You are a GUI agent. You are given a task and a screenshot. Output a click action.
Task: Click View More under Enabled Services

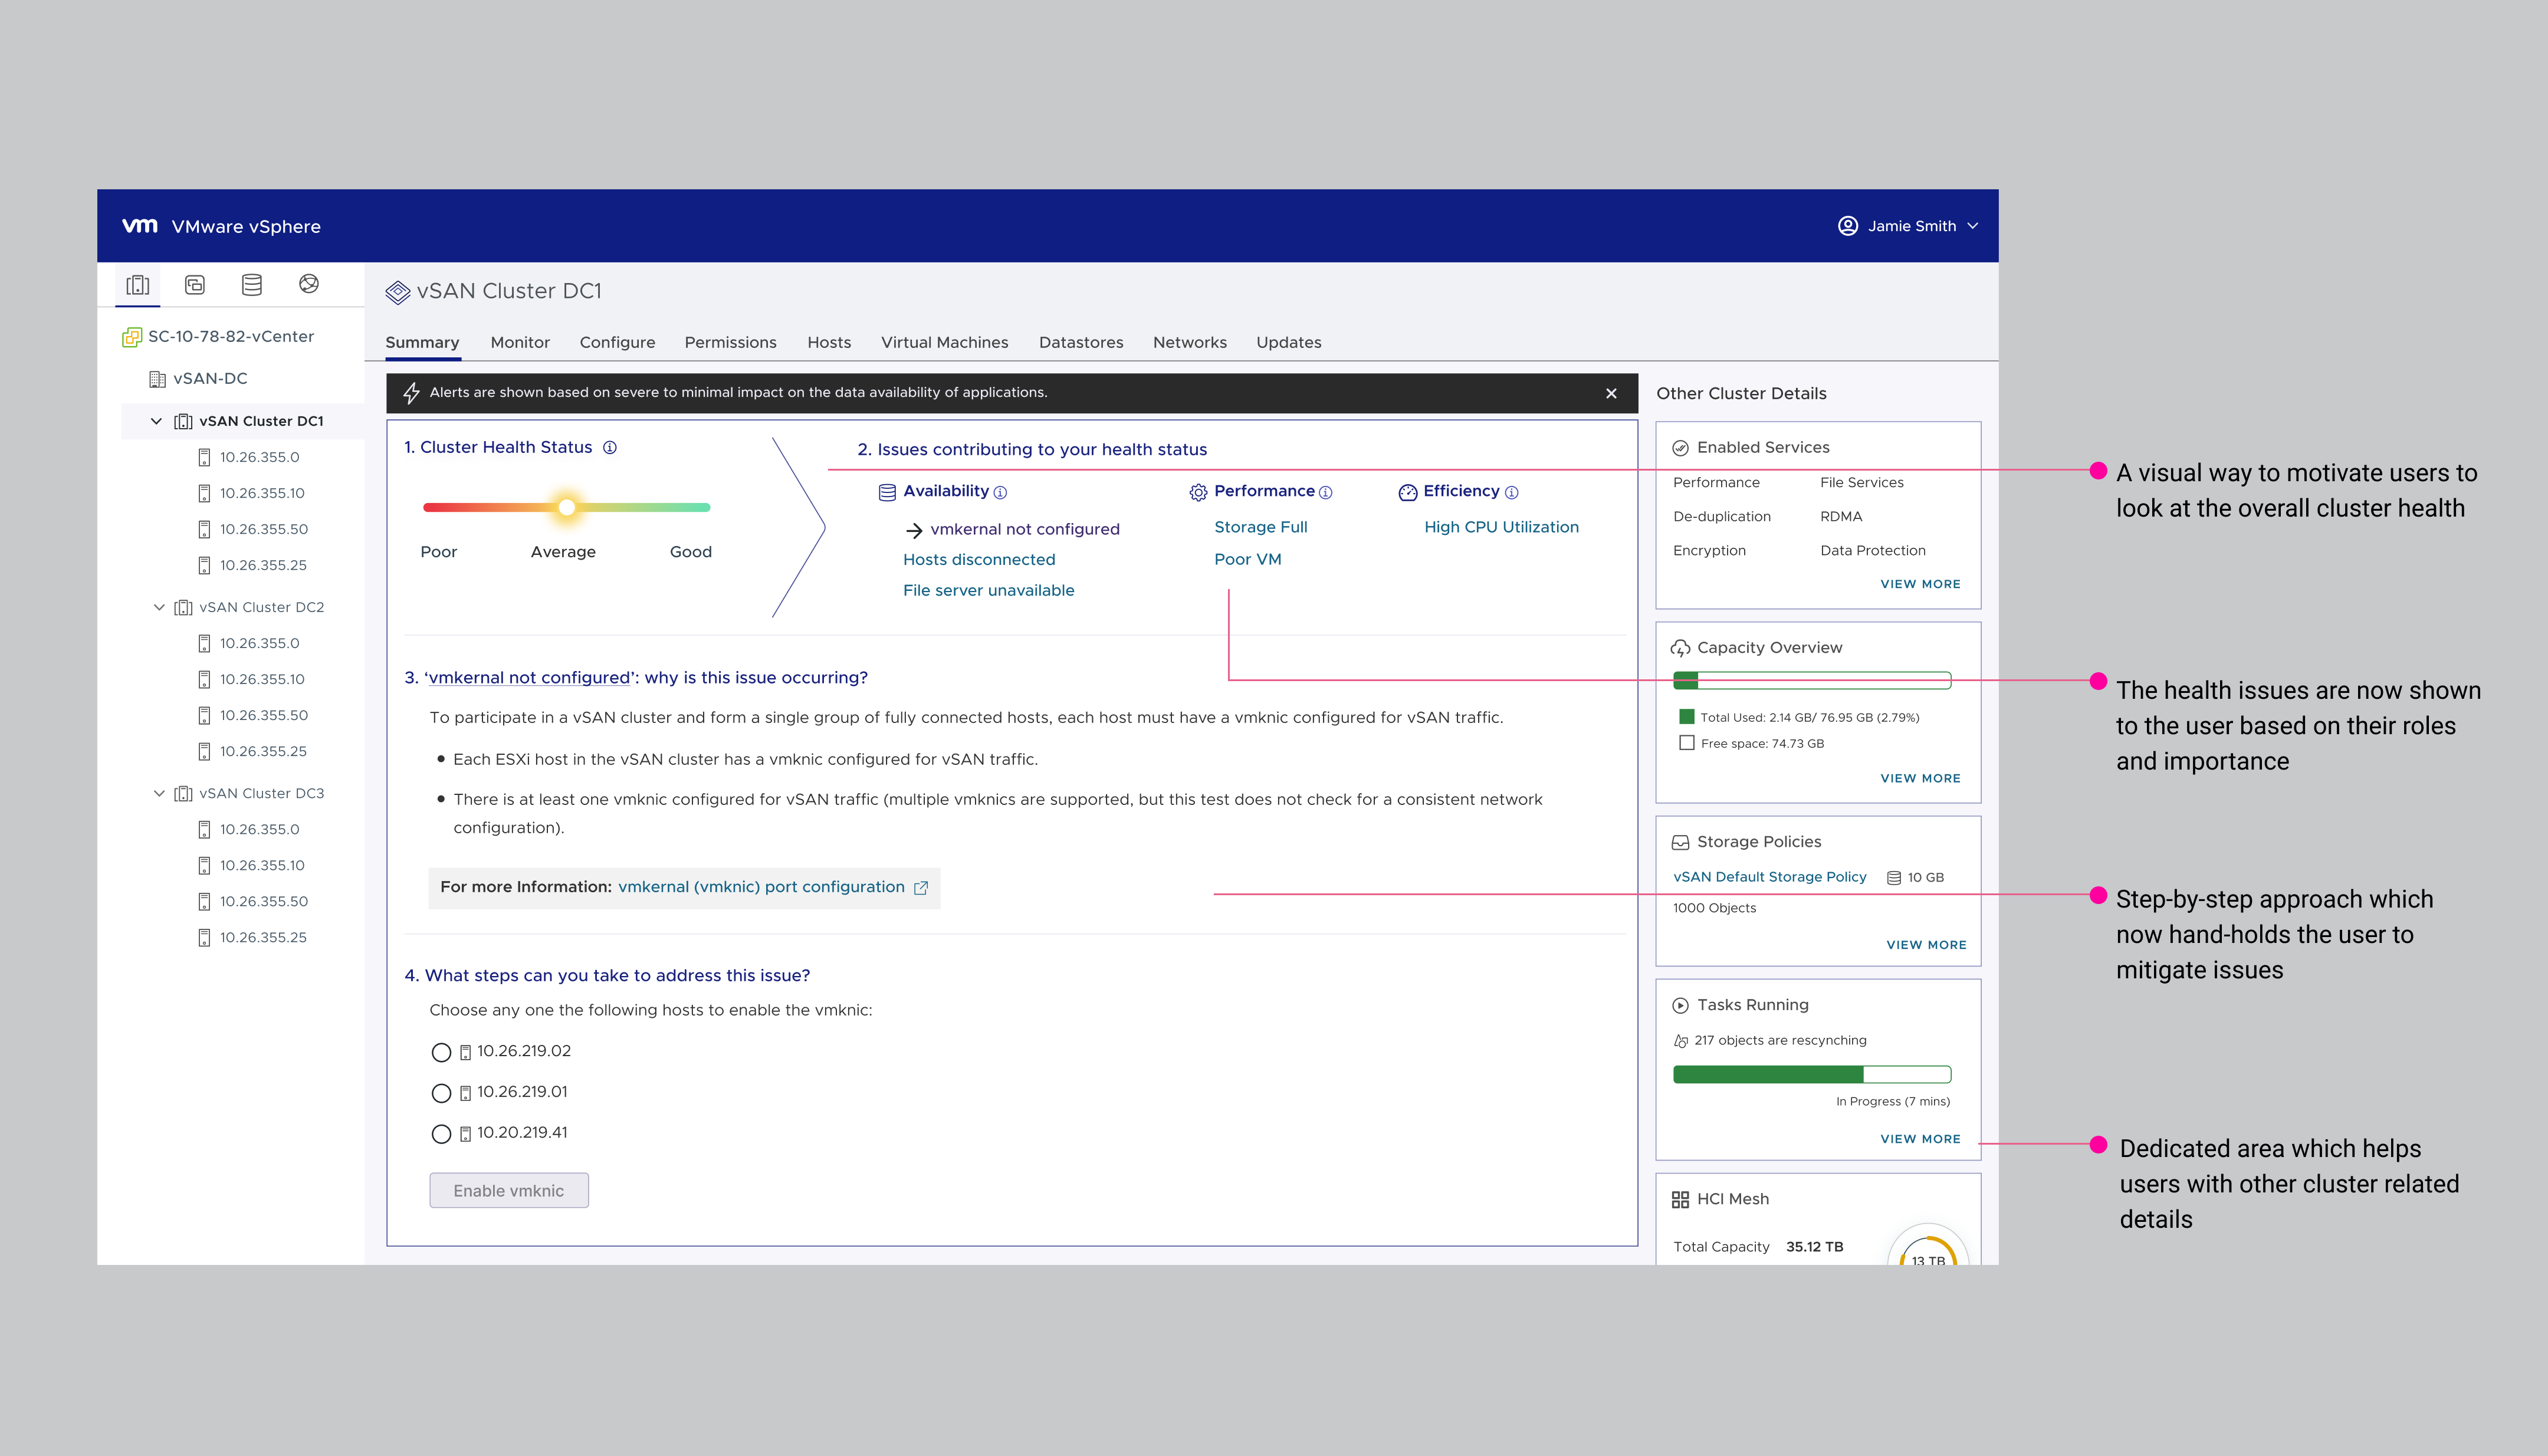point(1920,584)
